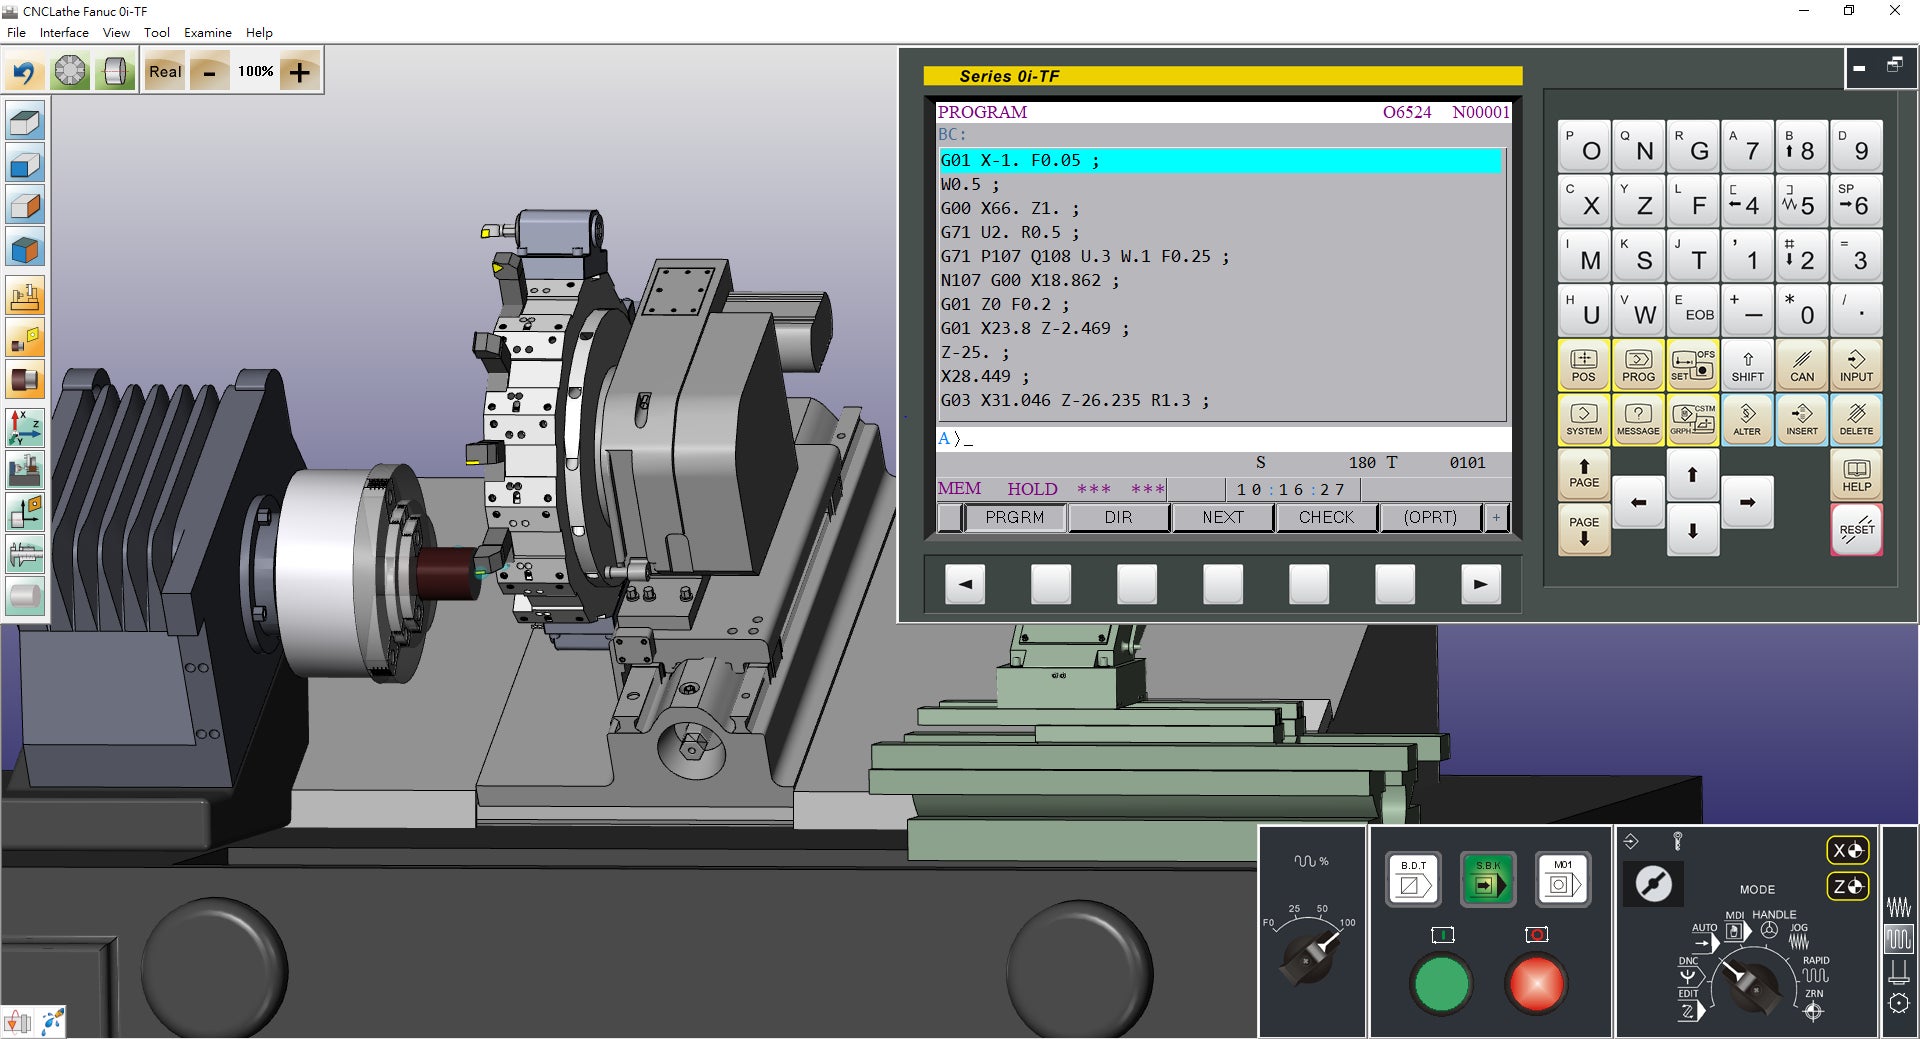Click the HELP key
Image resolution: width=1920 pixels, height=1039 pixels.
[x=1856, y=474]
